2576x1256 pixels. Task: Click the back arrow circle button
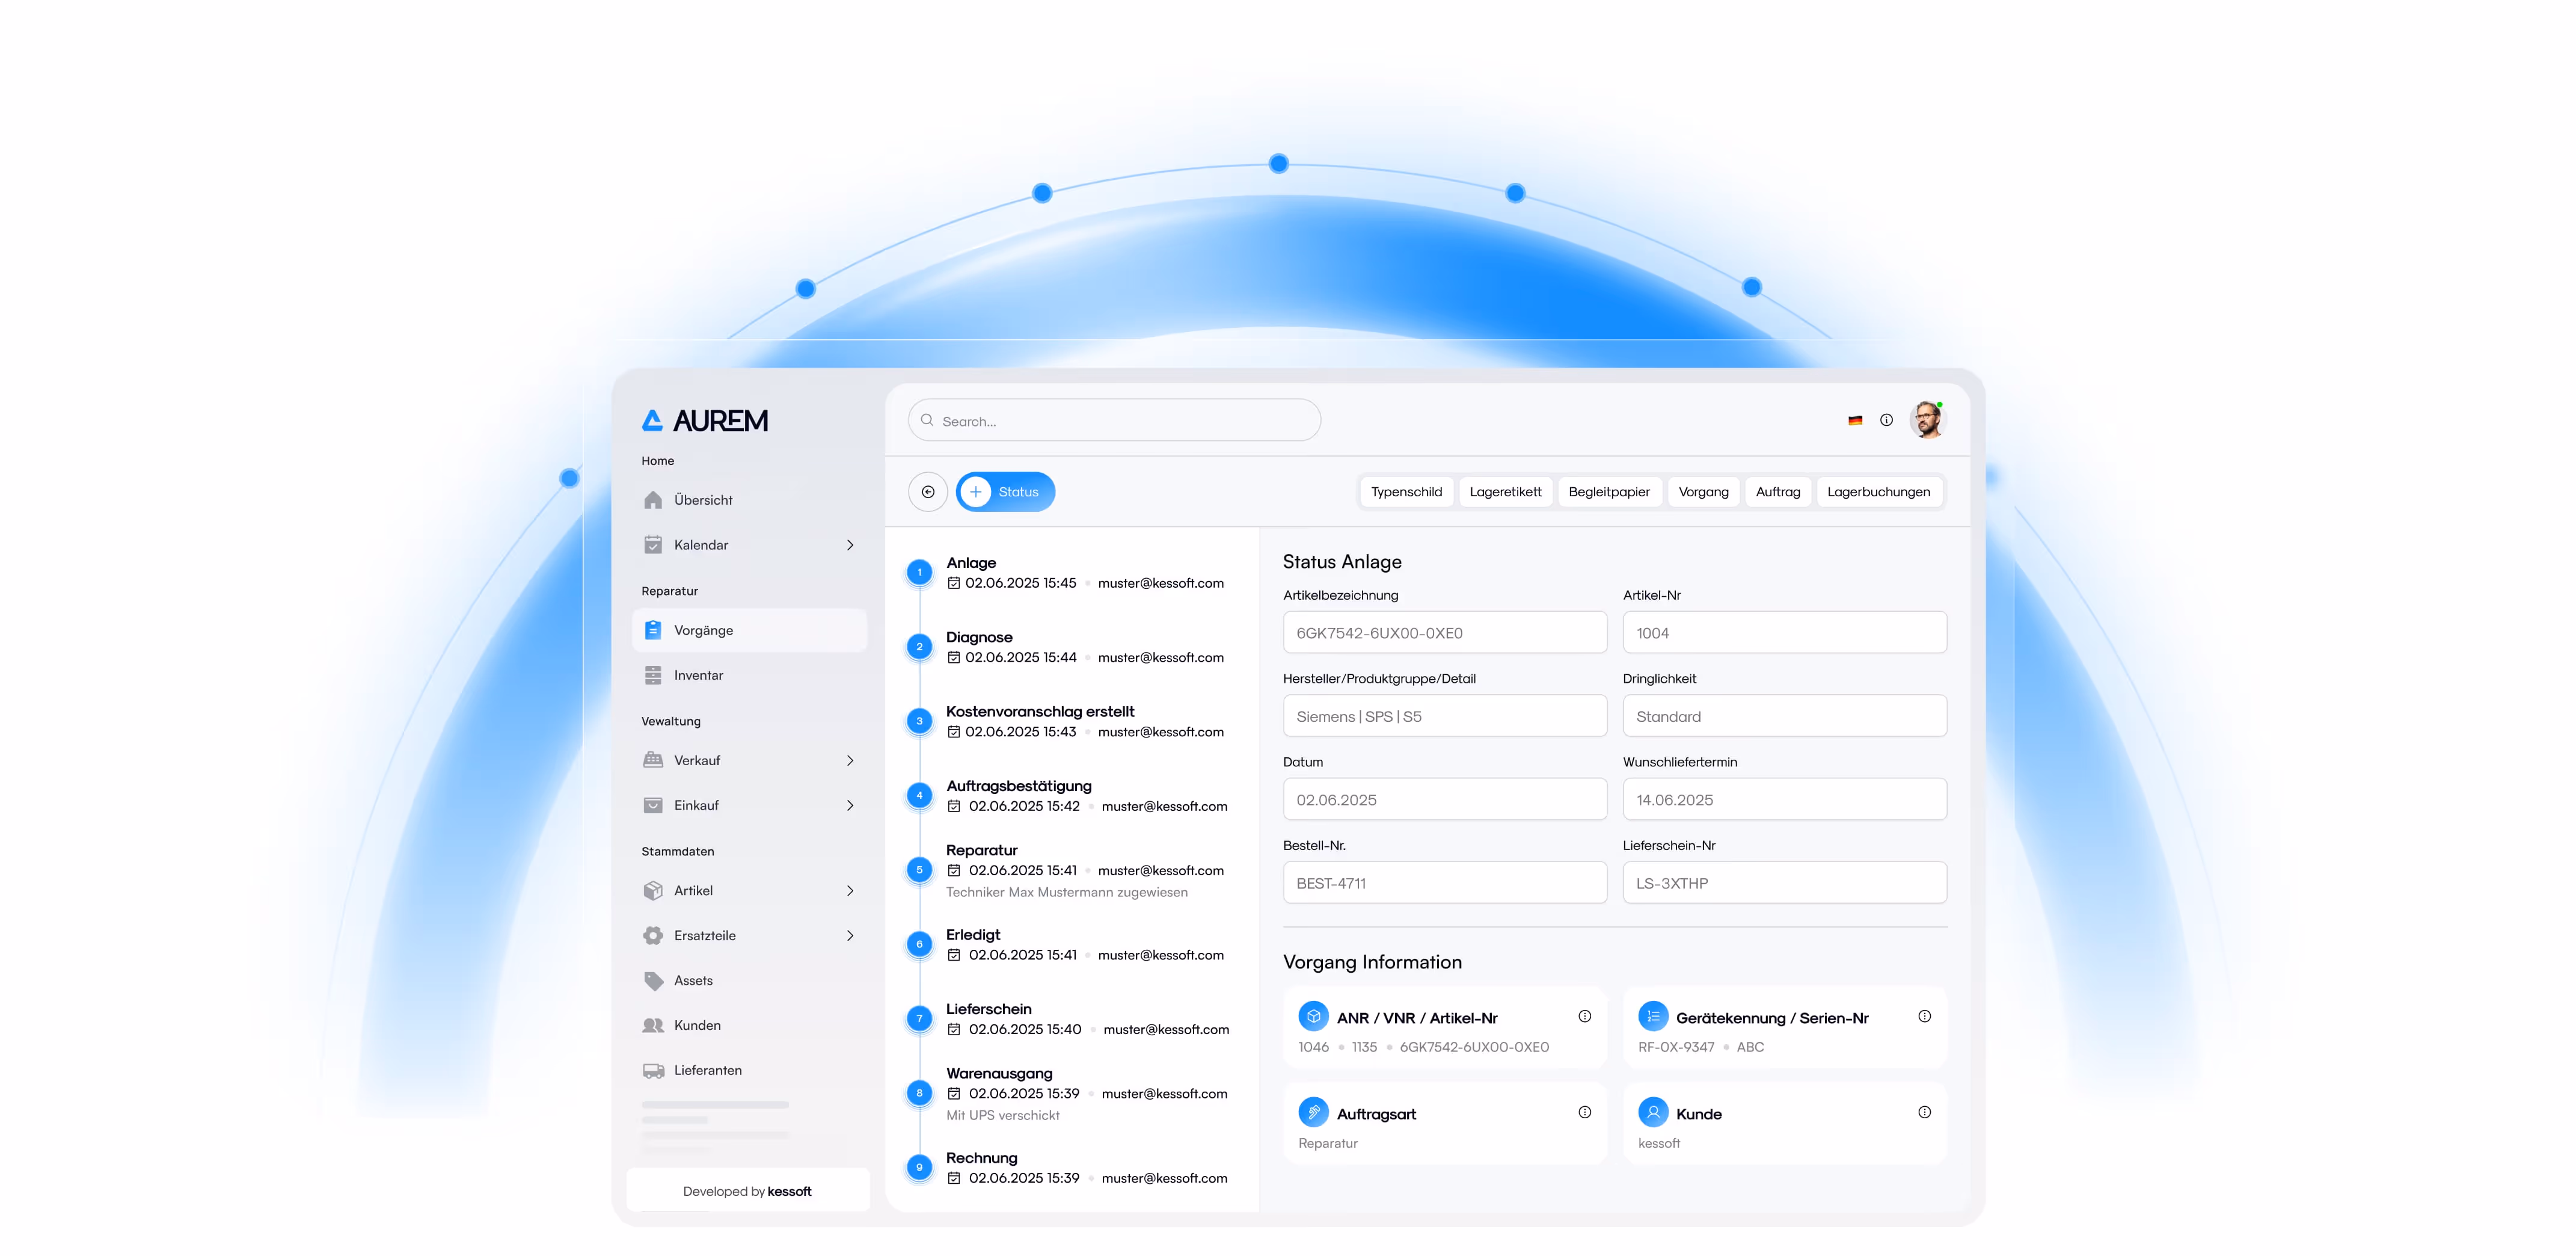pos(928,492)
